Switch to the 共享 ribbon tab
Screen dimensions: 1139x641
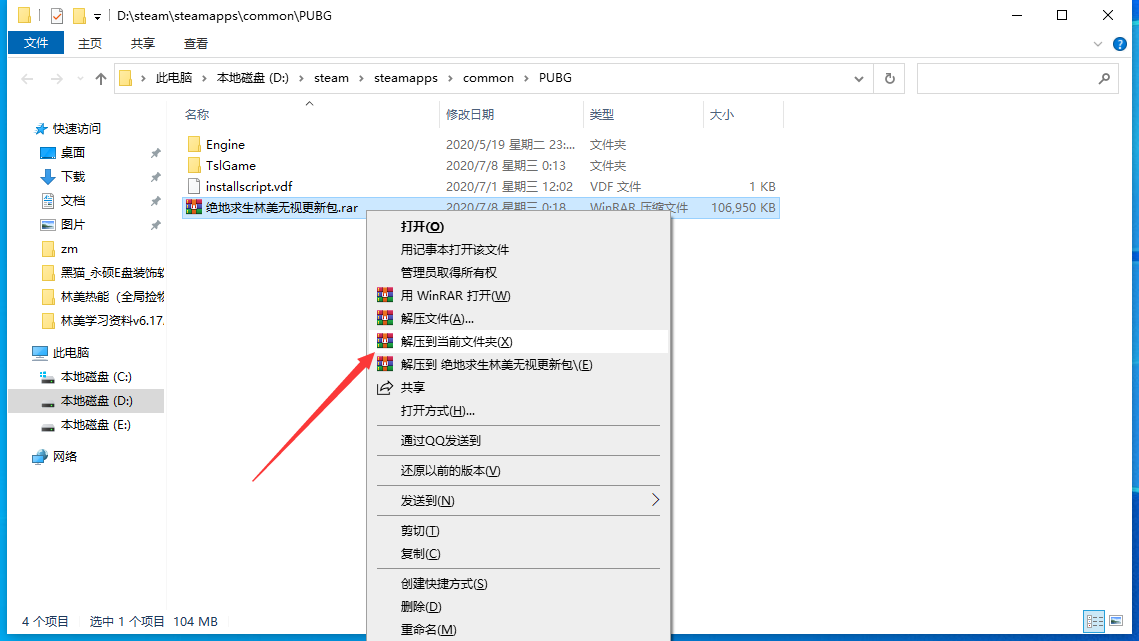[143, 44]
